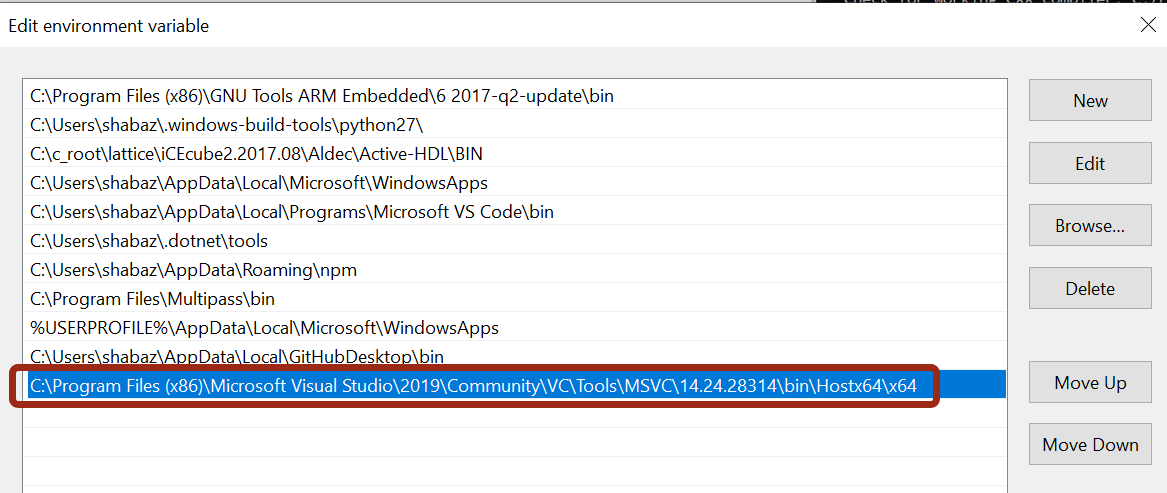Click the first empty row below the MSVC entry
The image size is (1167, 493).
coord(514,413)
